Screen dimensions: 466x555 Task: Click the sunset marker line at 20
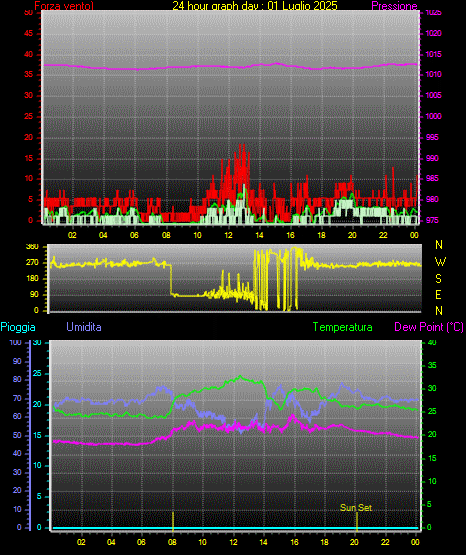[x=357, y=521]
